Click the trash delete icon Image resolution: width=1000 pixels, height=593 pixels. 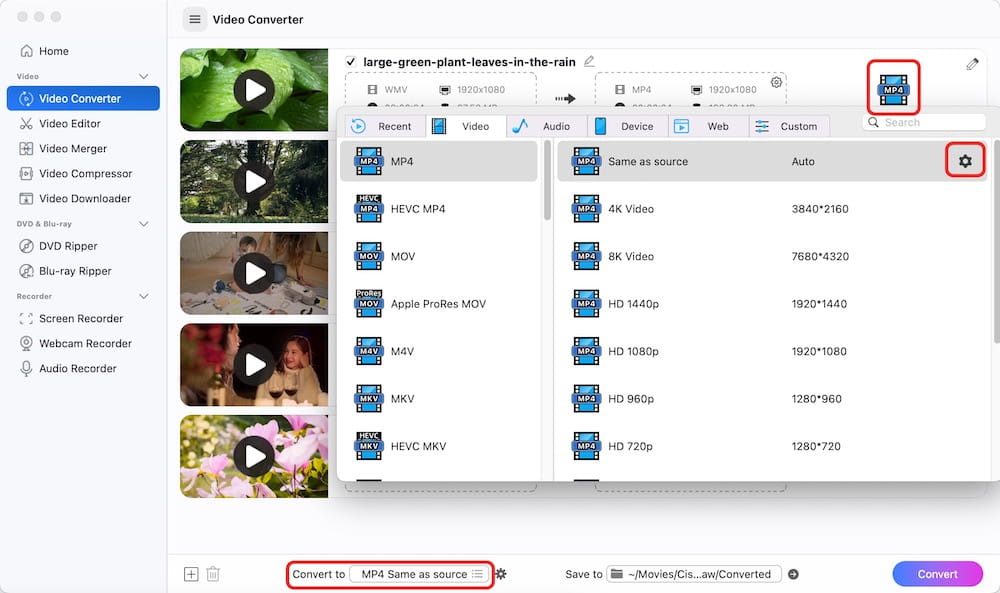[x=213, y=574]
